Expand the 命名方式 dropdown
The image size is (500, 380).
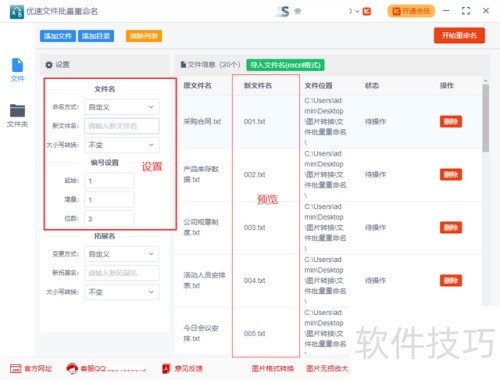122,107
